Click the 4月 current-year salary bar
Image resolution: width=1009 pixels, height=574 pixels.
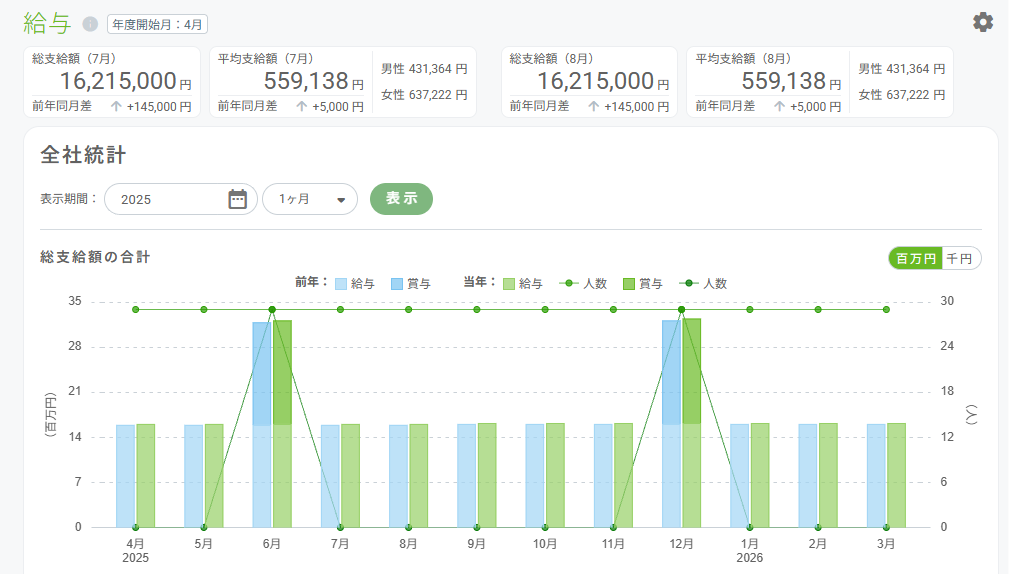(x=146, y=476)
